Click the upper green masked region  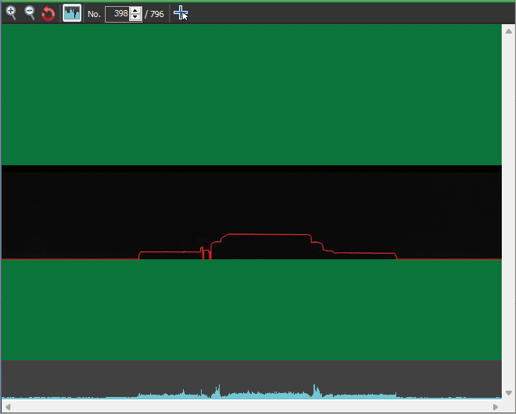click(x=252, y=95)
